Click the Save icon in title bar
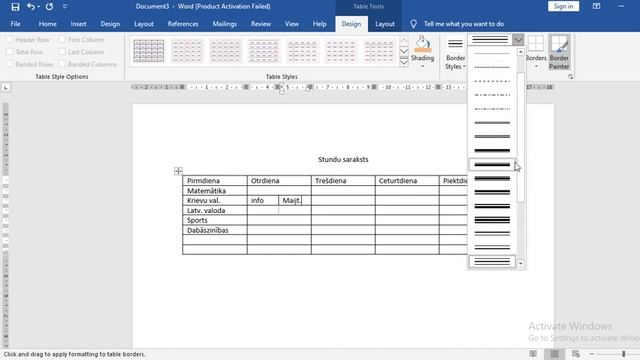The image size is (640, 360). [15, 7]
